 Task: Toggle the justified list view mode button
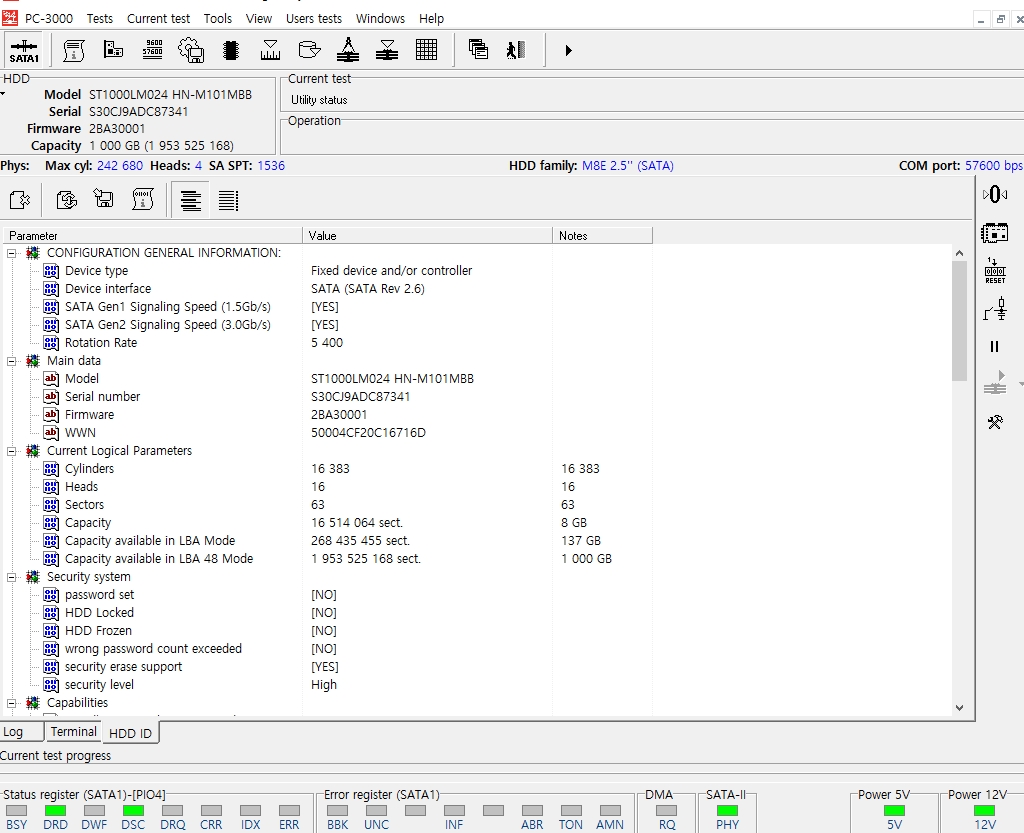click(x=228, y=201)
